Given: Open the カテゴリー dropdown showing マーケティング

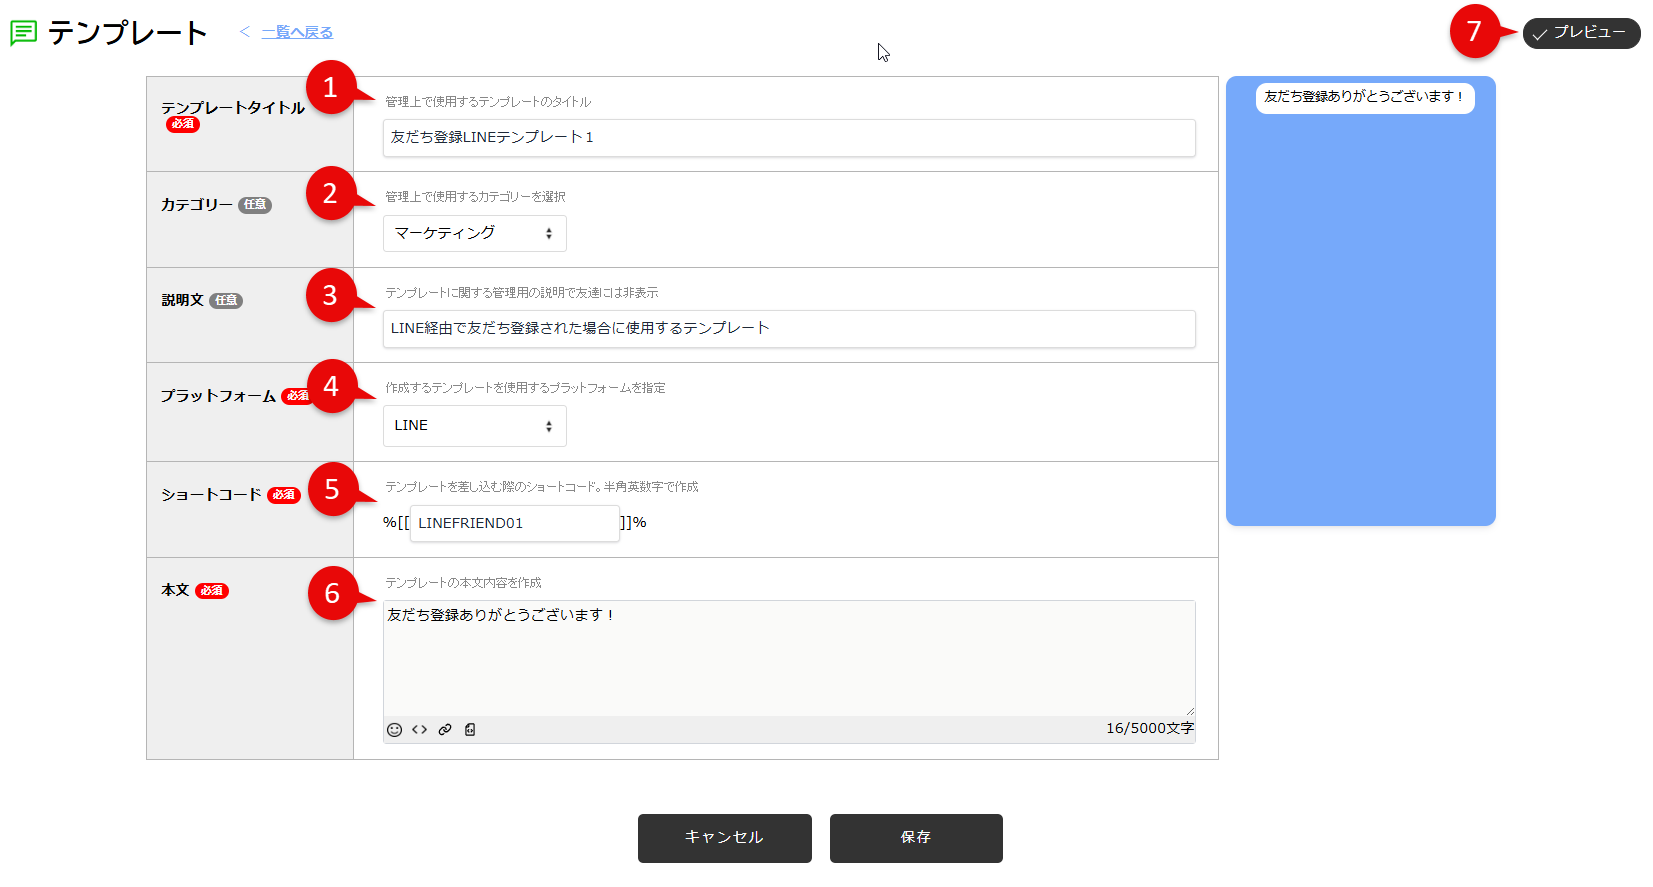Looking at the screenshot, I should [x=474, y=234].
